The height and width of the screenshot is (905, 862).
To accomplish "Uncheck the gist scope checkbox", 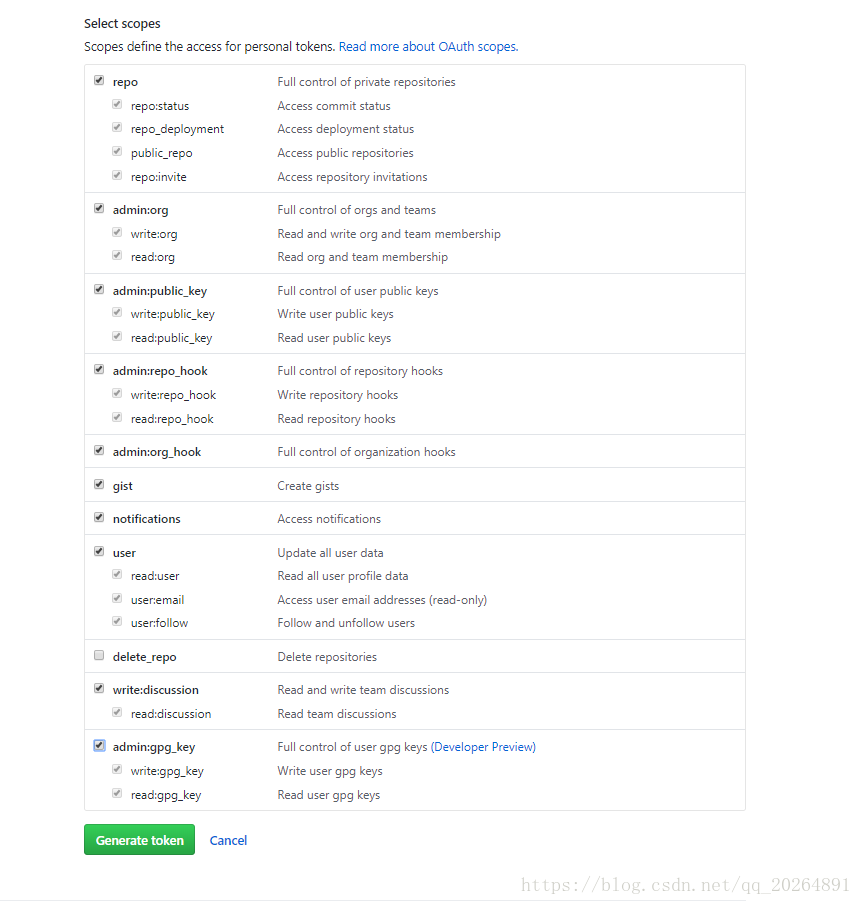I will (x=99, y=484).
